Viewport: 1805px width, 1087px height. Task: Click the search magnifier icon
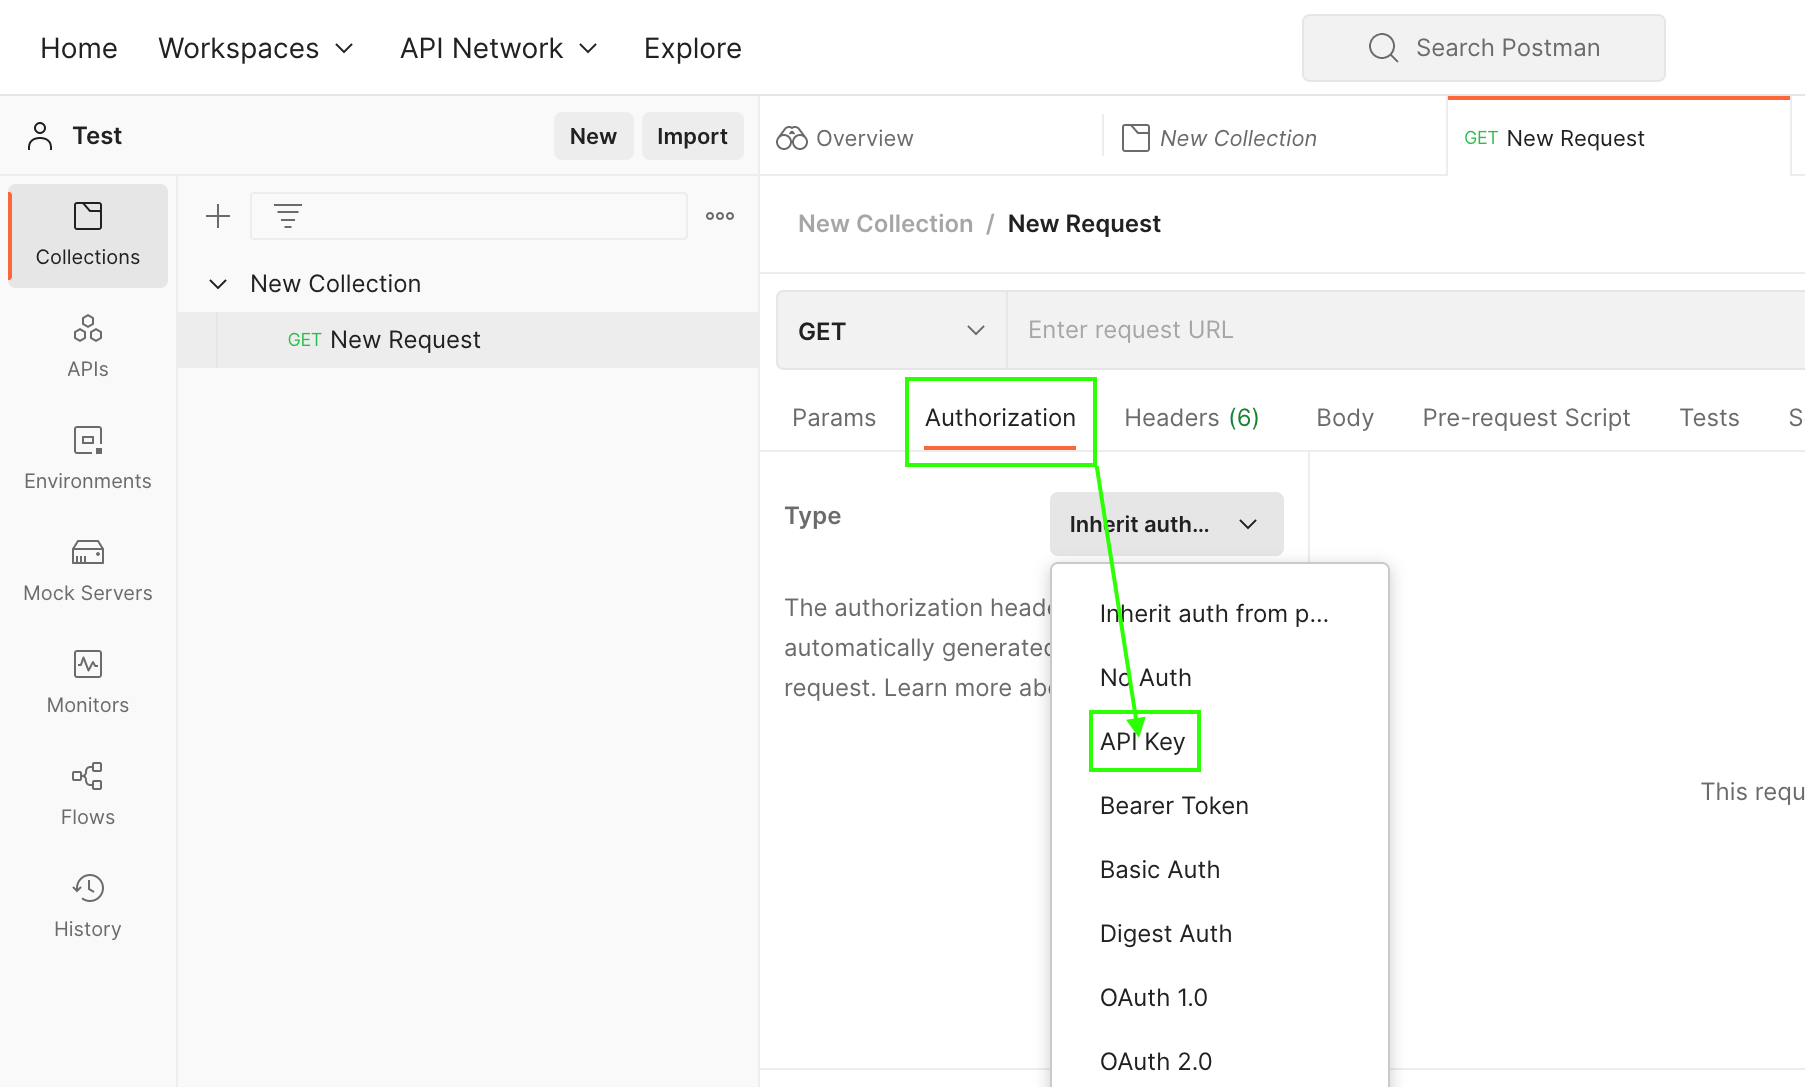click(x=1383, y=48)
